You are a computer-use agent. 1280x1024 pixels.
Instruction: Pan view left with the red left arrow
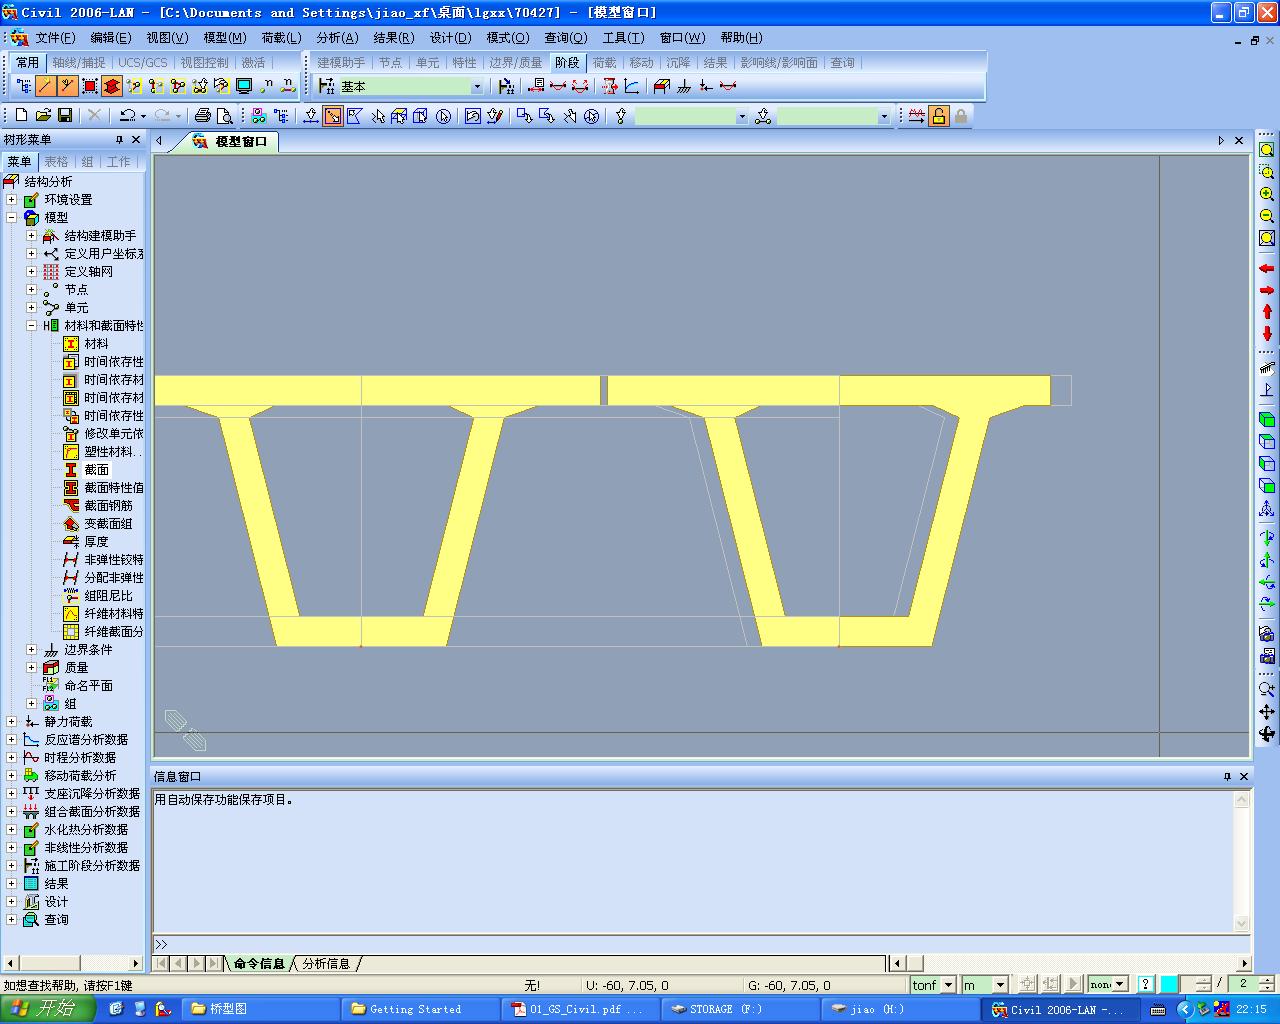click(x=1267, y=269)
